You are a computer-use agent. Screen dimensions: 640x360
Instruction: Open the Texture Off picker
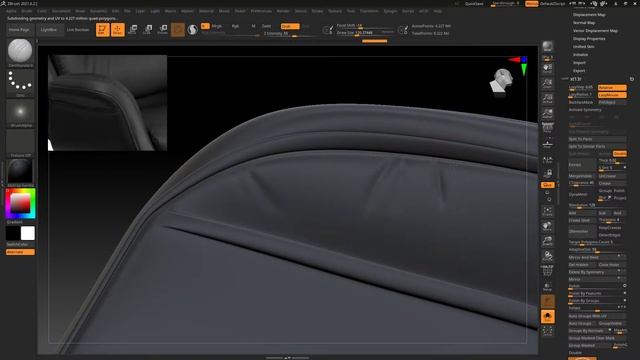click(x=20, y=143)
